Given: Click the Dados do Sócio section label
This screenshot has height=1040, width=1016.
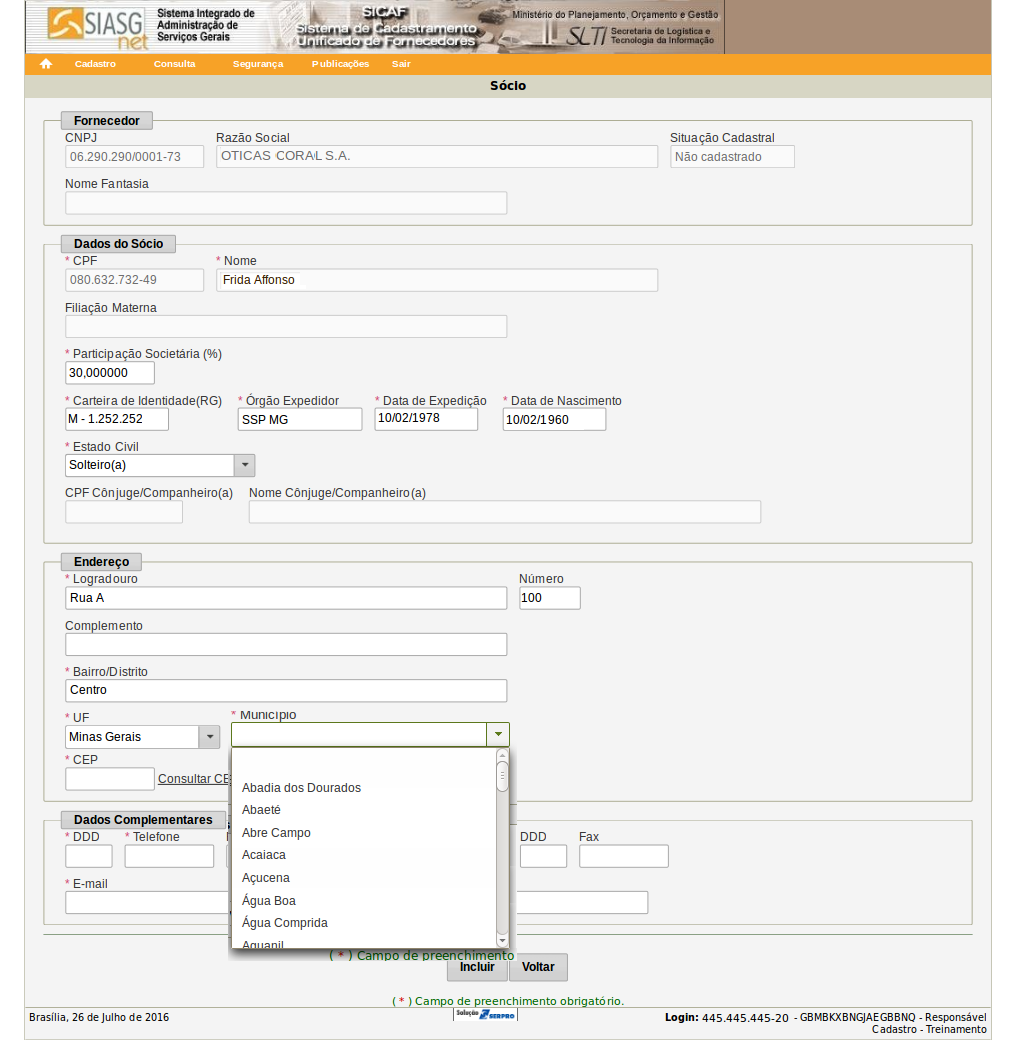Looking at the screenshot, I should coord(118,243).
